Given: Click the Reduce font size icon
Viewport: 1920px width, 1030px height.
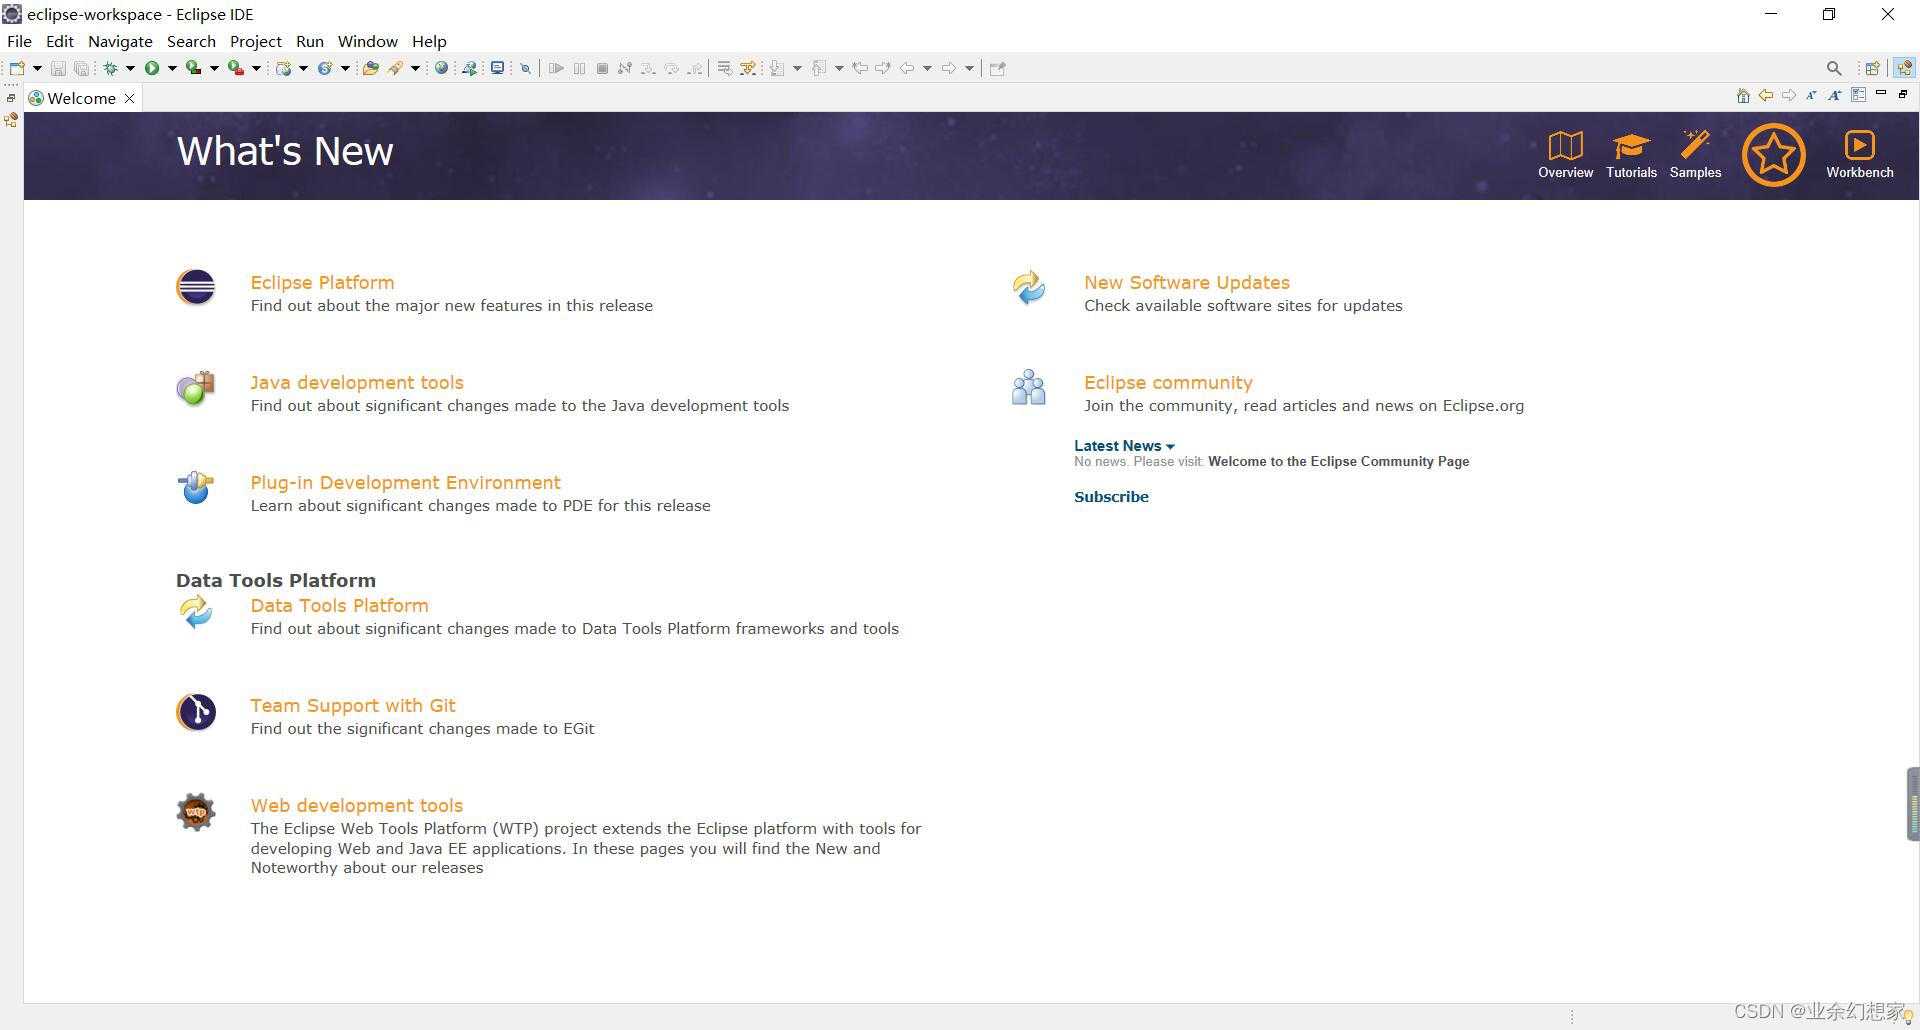Looking at the screenshot, I should click(1811, 95).
